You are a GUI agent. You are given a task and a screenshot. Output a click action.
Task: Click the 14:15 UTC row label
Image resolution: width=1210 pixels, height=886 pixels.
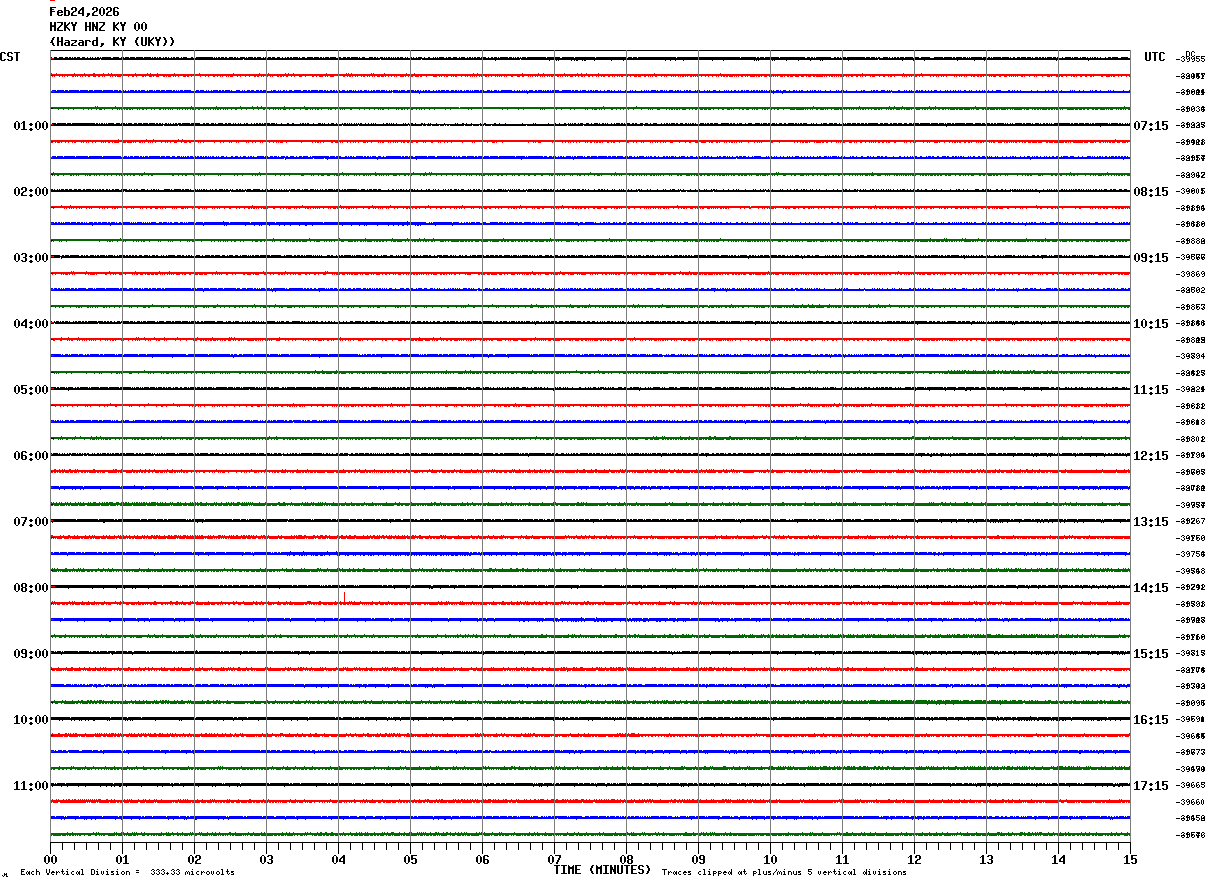(1151, 588)
